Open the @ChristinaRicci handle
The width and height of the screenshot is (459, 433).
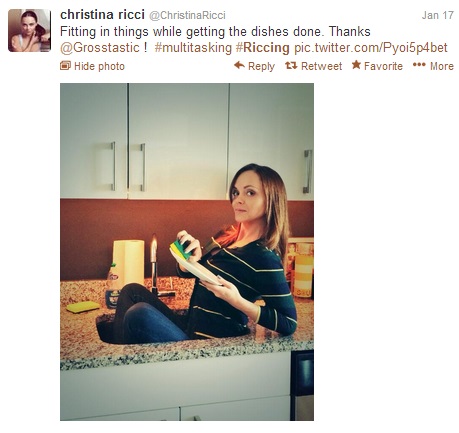187,15
